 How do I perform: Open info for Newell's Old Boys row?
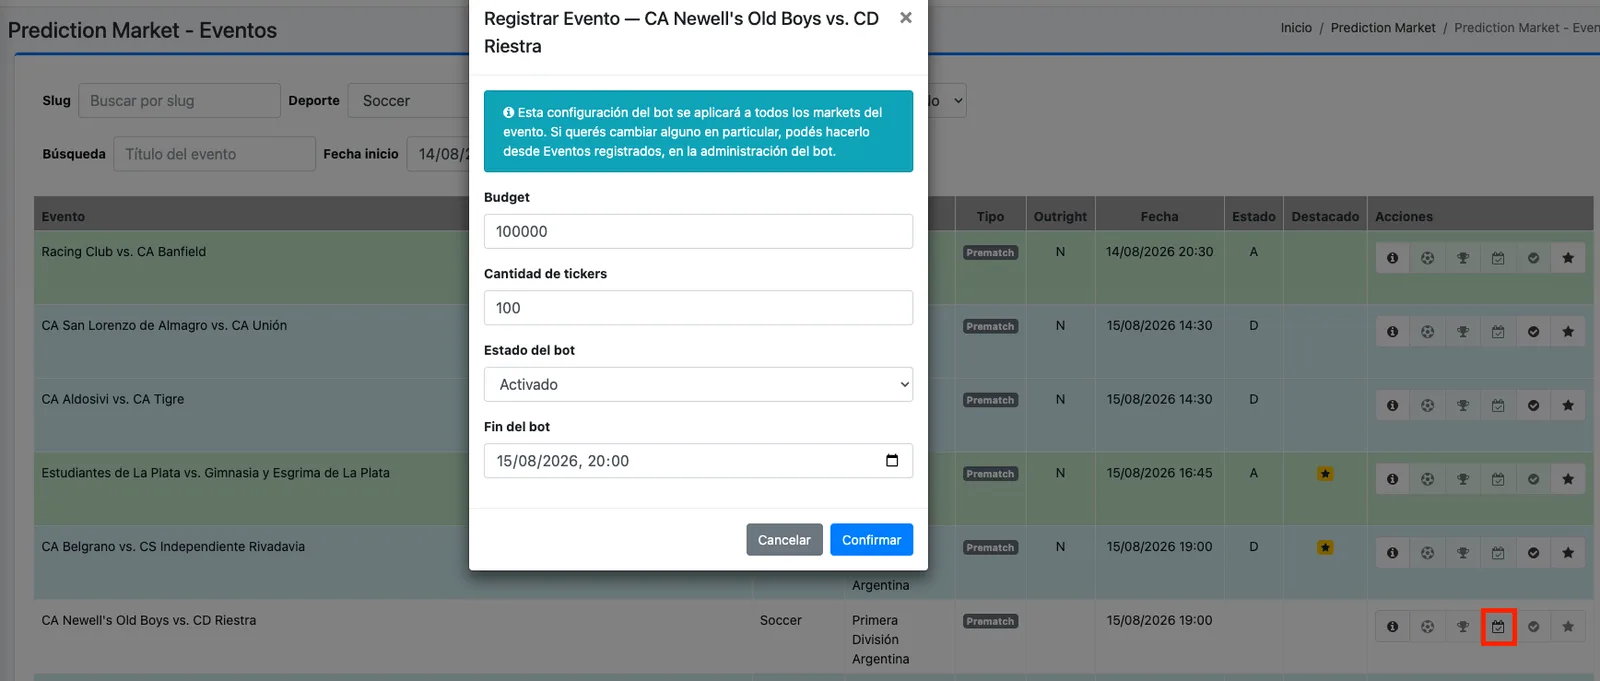click(x=1392, y=627)
